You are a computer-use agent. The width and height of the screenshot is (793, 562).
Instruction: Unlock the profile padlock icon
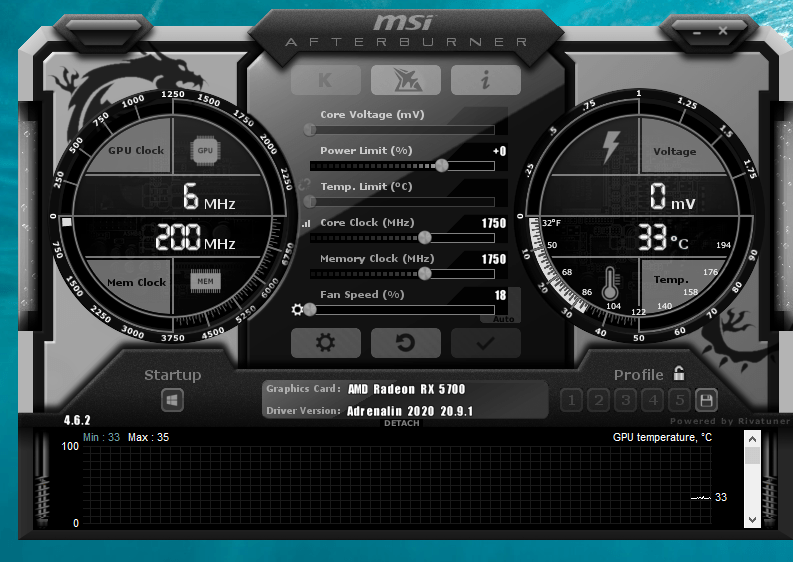point(679,373)
